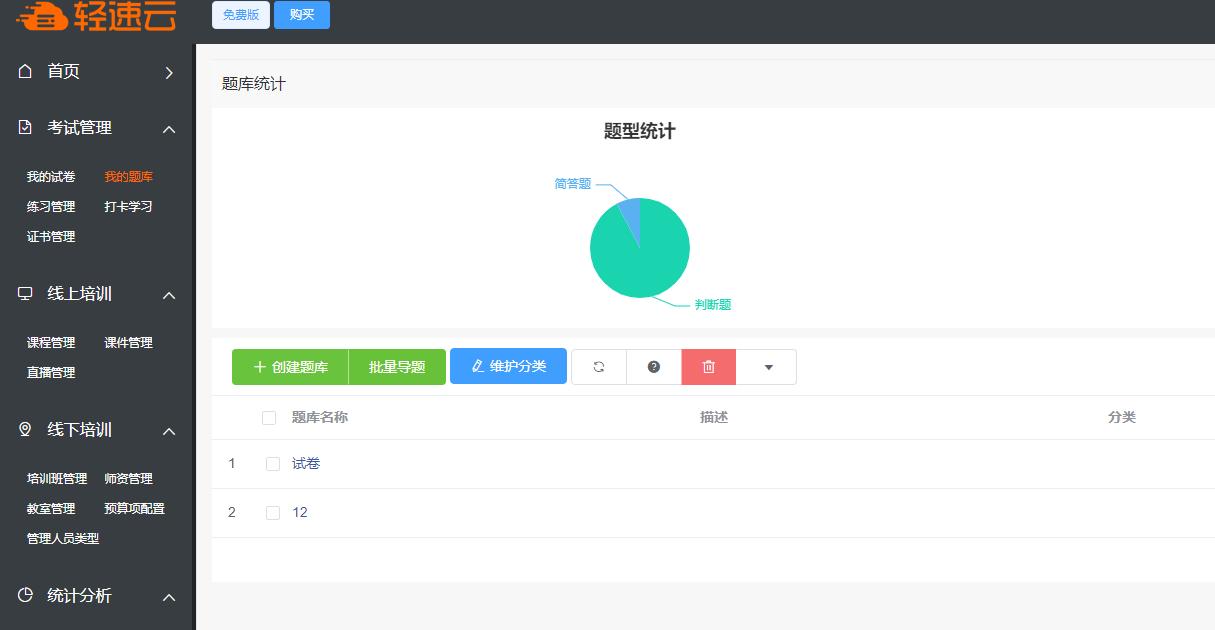Click the 线上培训 online training monitor icon
Screen dimensions: 1215x630
23,294
